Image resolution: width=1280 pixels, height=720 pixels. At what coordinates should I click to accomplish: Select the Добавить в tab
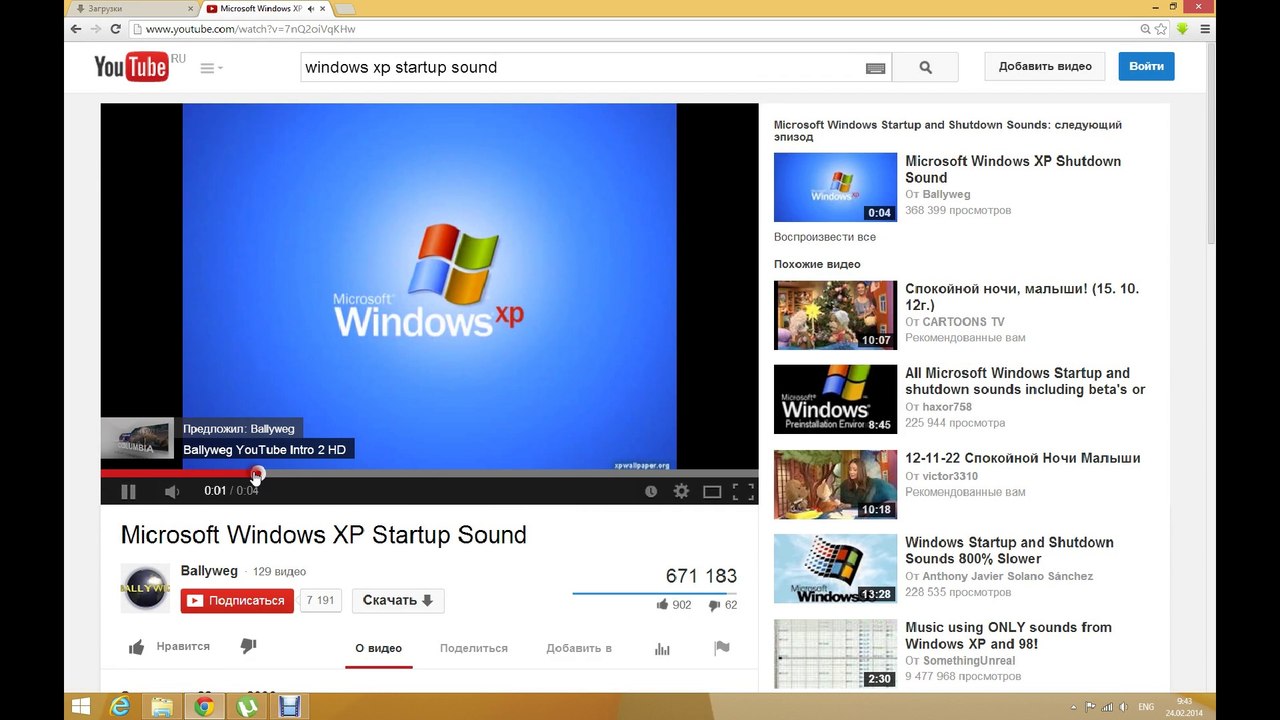click(579, 648)
